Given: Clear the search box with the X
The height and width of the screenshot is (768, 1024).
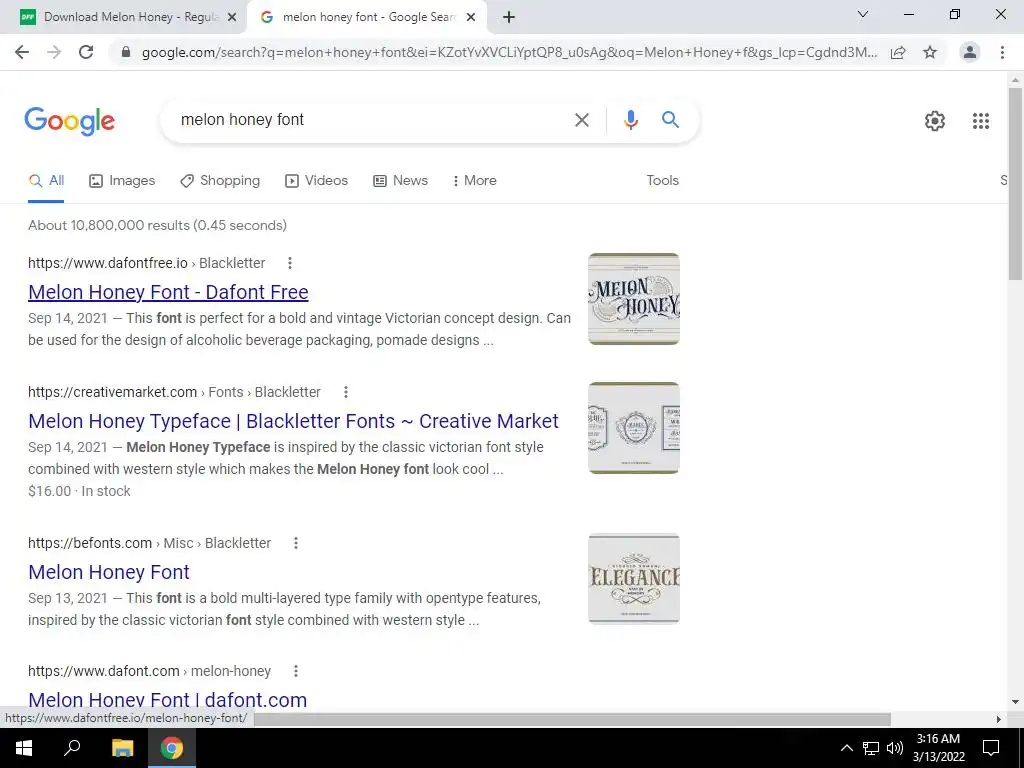Looking at the screenshot, I should pos(581,120).
